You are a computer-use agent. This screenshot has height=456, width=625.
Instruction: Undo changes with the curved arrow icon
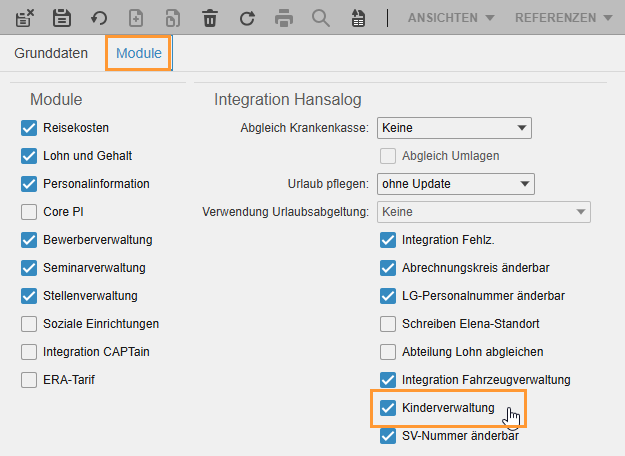coord(99,18)
